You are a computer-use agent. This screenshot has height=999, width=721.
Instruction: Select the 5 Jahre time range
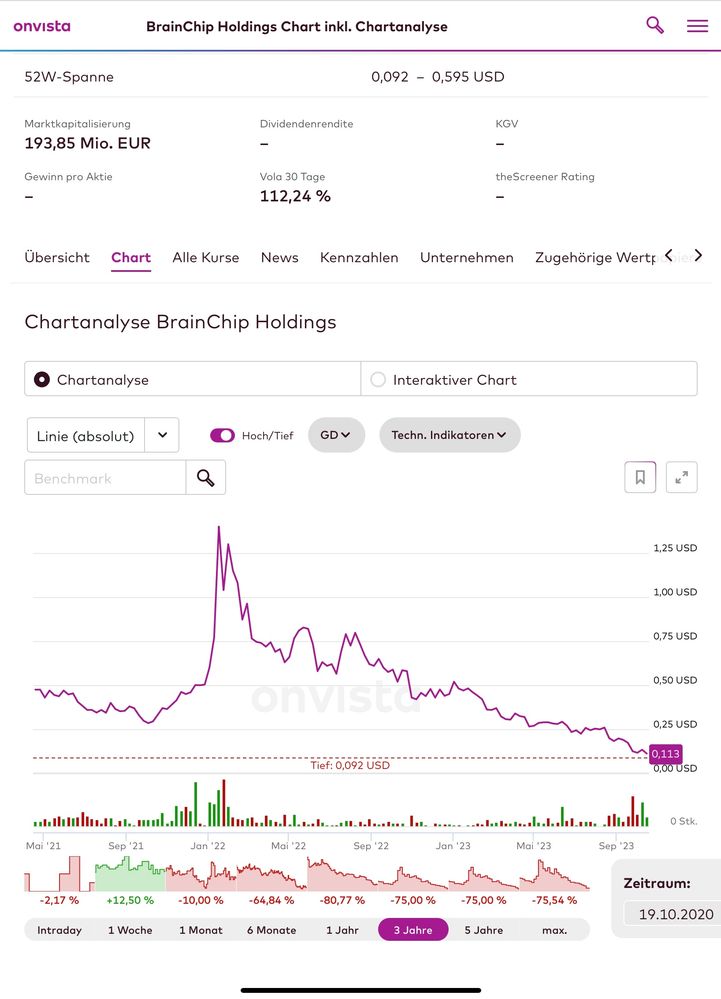[x=483, y=930]
